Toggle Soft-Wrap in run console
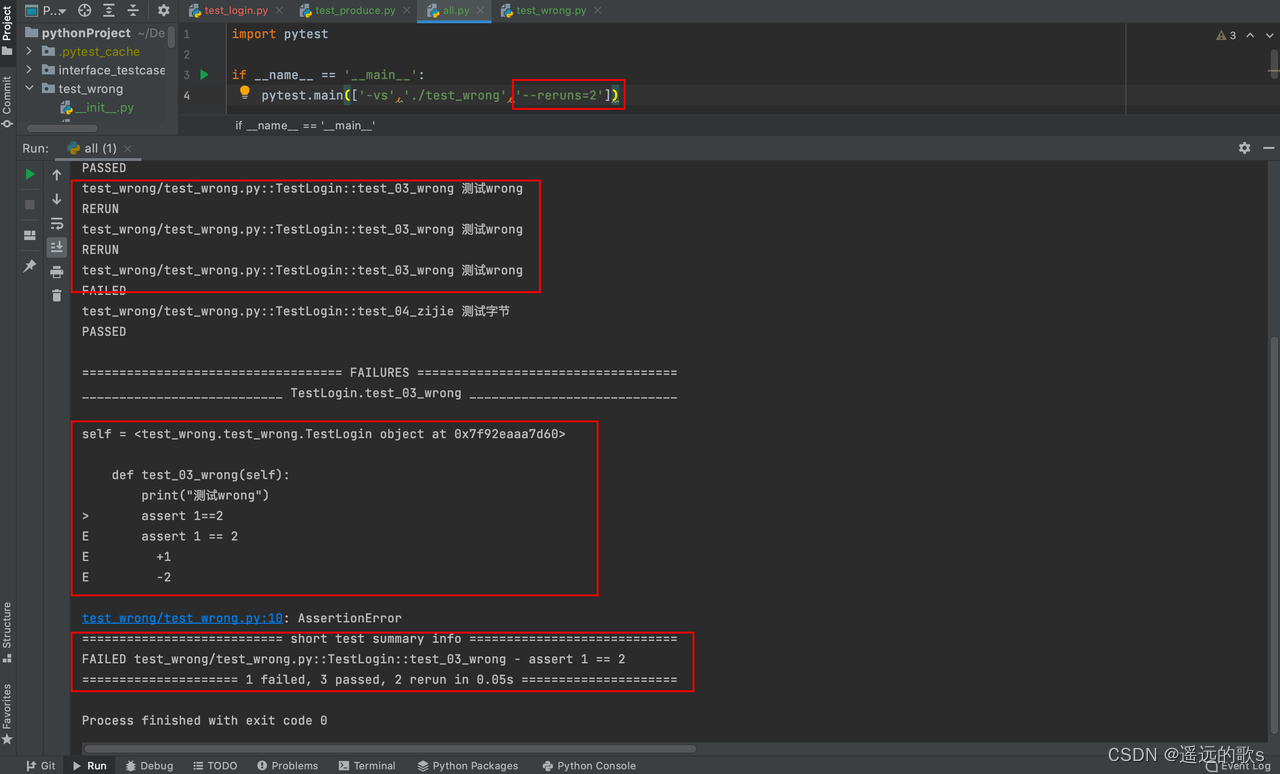This screenshot has width=1280, height=774. point(57,223)
